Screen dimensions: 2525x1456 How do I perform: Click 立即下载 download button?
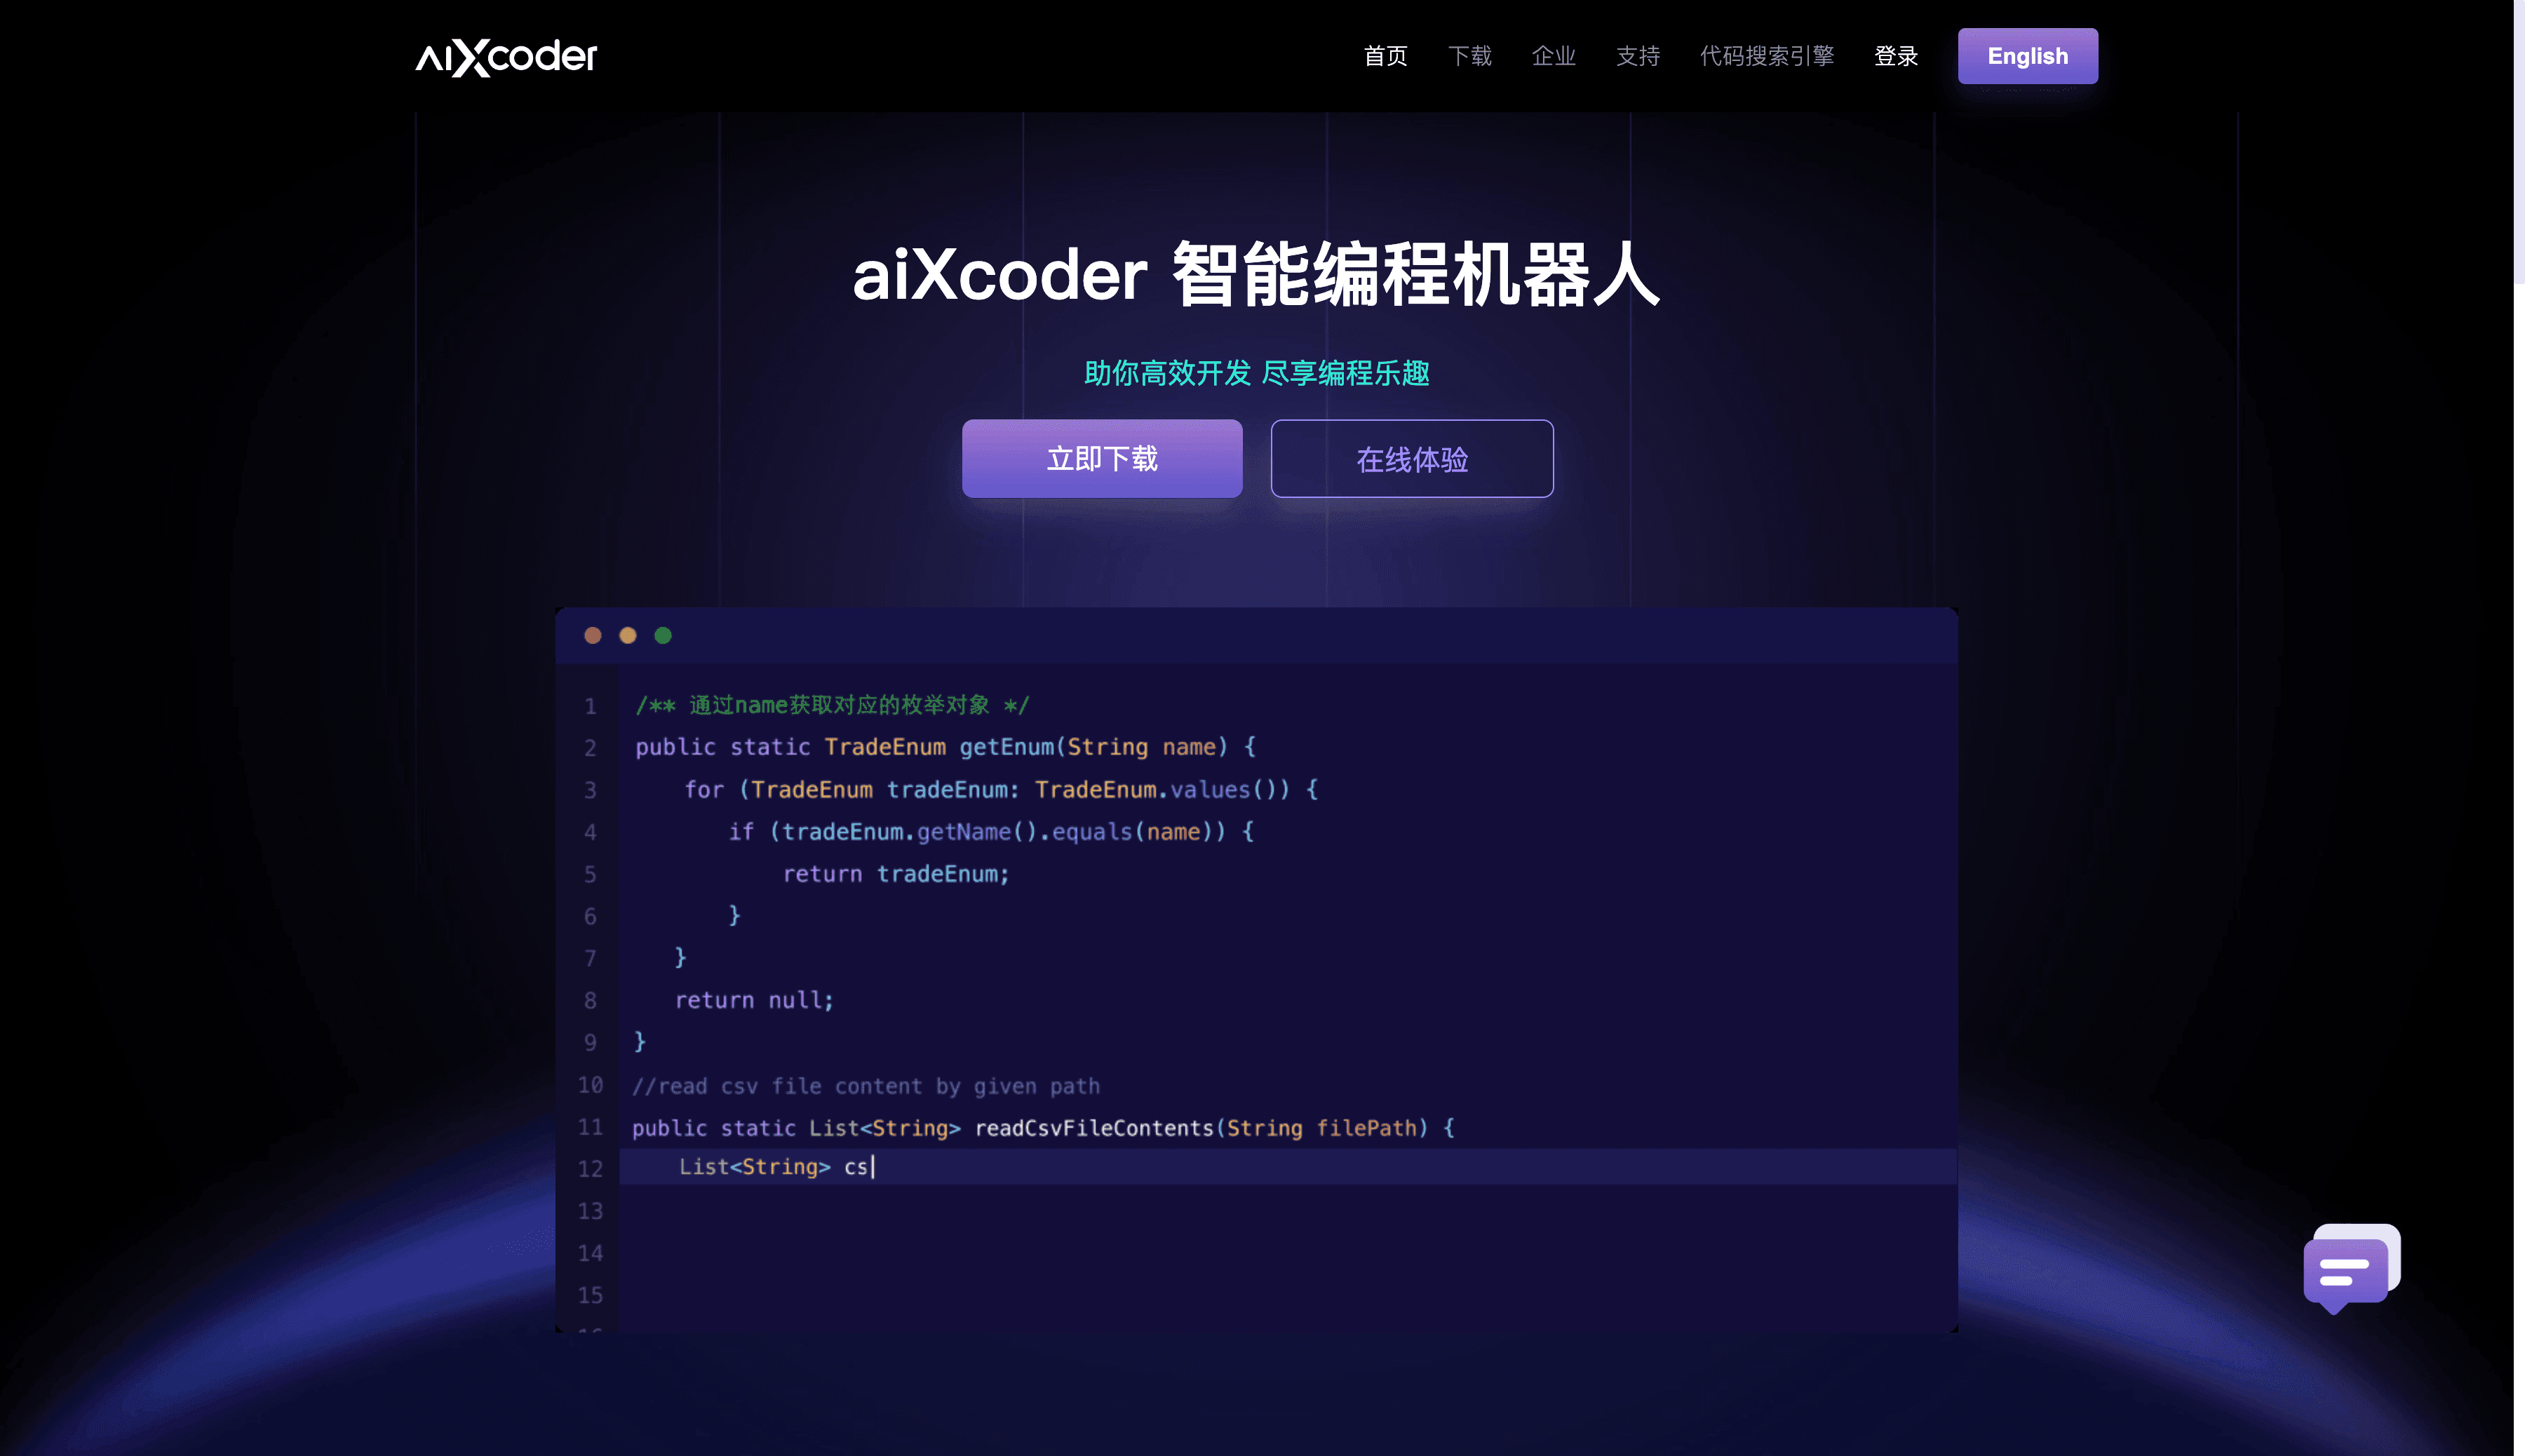(x=1103, y=457)
